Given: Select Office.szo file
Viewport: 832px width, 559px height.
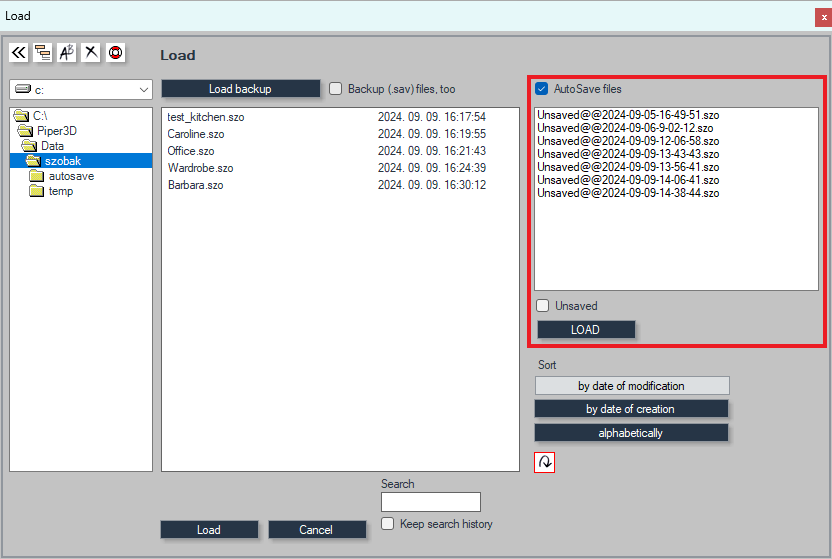Looking at the screenshot, I should click(191, 151).
